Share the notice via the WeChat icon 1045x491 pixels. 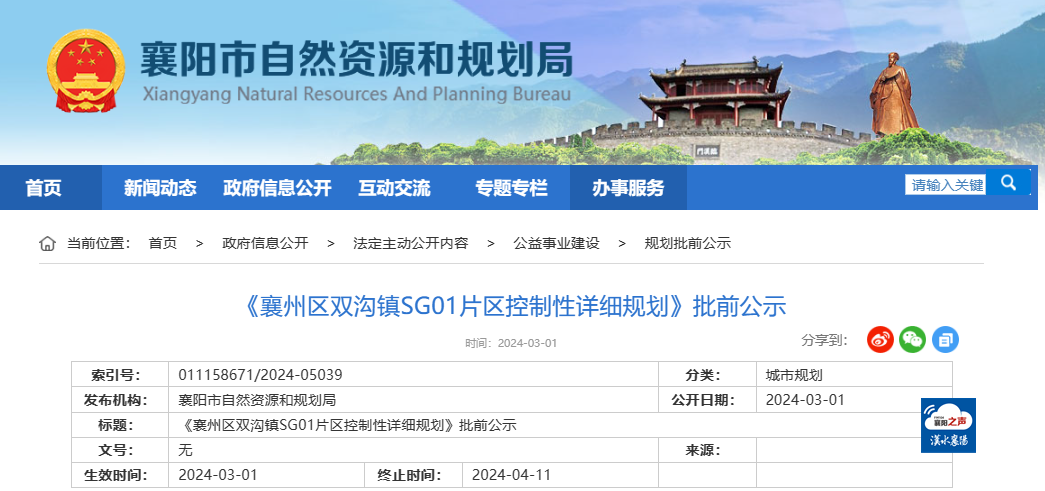[912, 340]
